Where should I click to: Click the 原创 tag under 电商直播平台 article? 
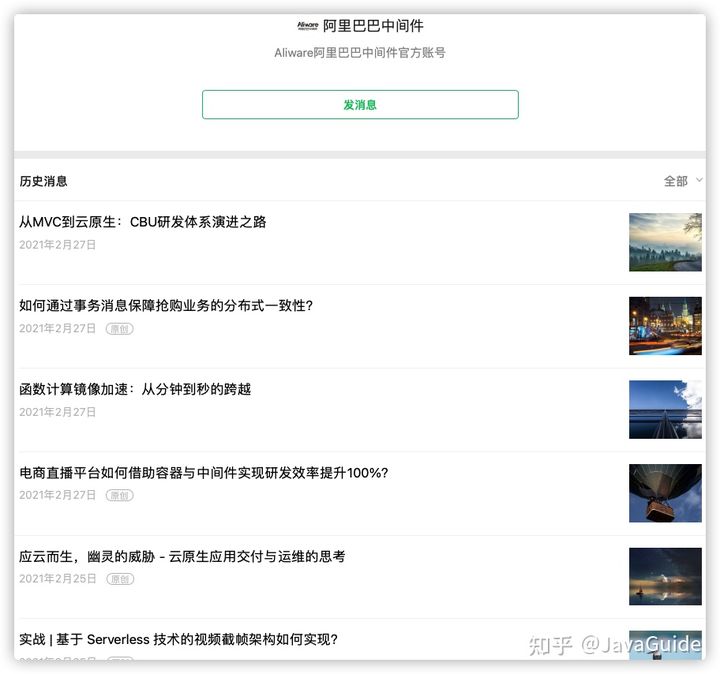(x=119, y=495)
